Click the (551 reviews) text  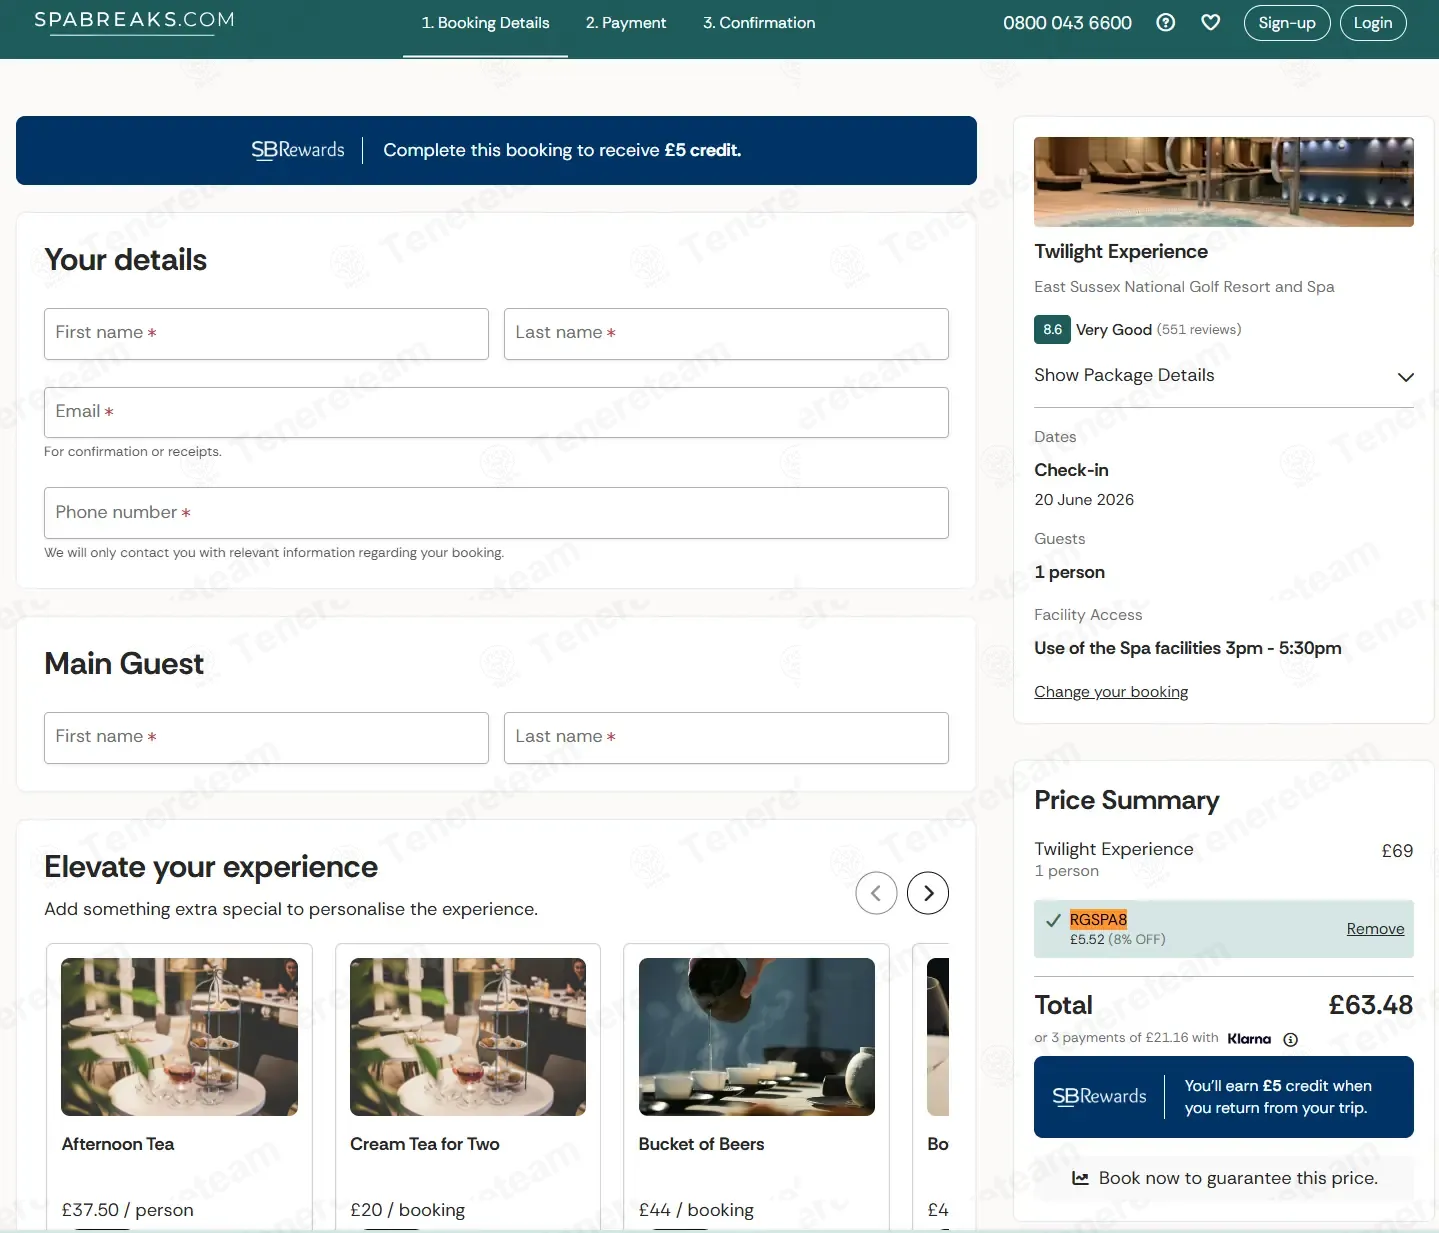tap(1199, 330)
